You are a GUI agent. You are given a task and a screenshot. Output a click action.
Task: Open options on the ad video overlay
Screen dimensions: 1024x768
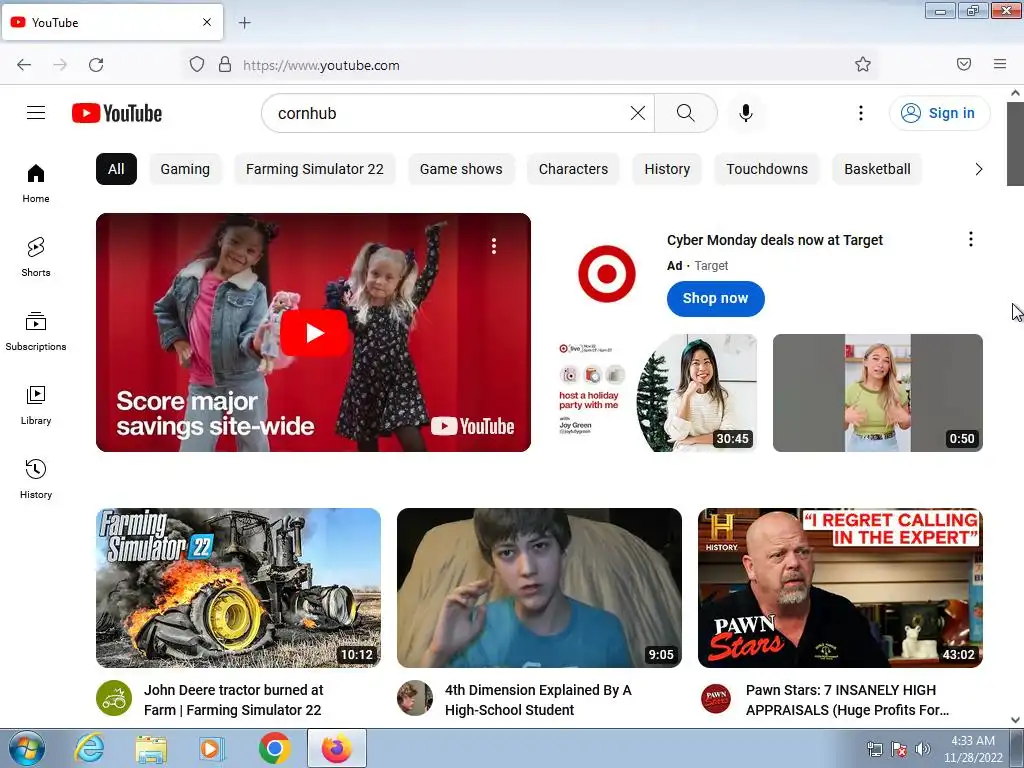click(494, 246)
